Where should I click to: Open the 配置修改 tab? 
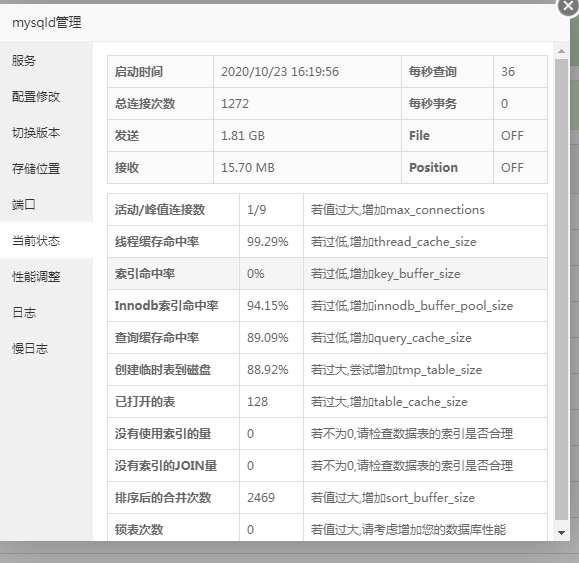tap(46, 96)
